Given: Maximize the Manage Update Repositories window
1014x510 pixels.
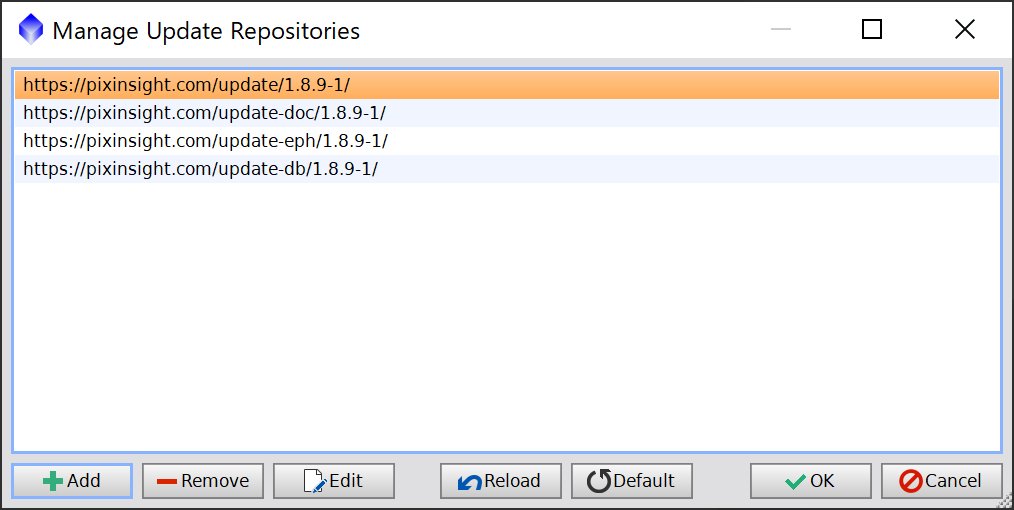Looking at the screenshot, I should click(x=872, y=29).
